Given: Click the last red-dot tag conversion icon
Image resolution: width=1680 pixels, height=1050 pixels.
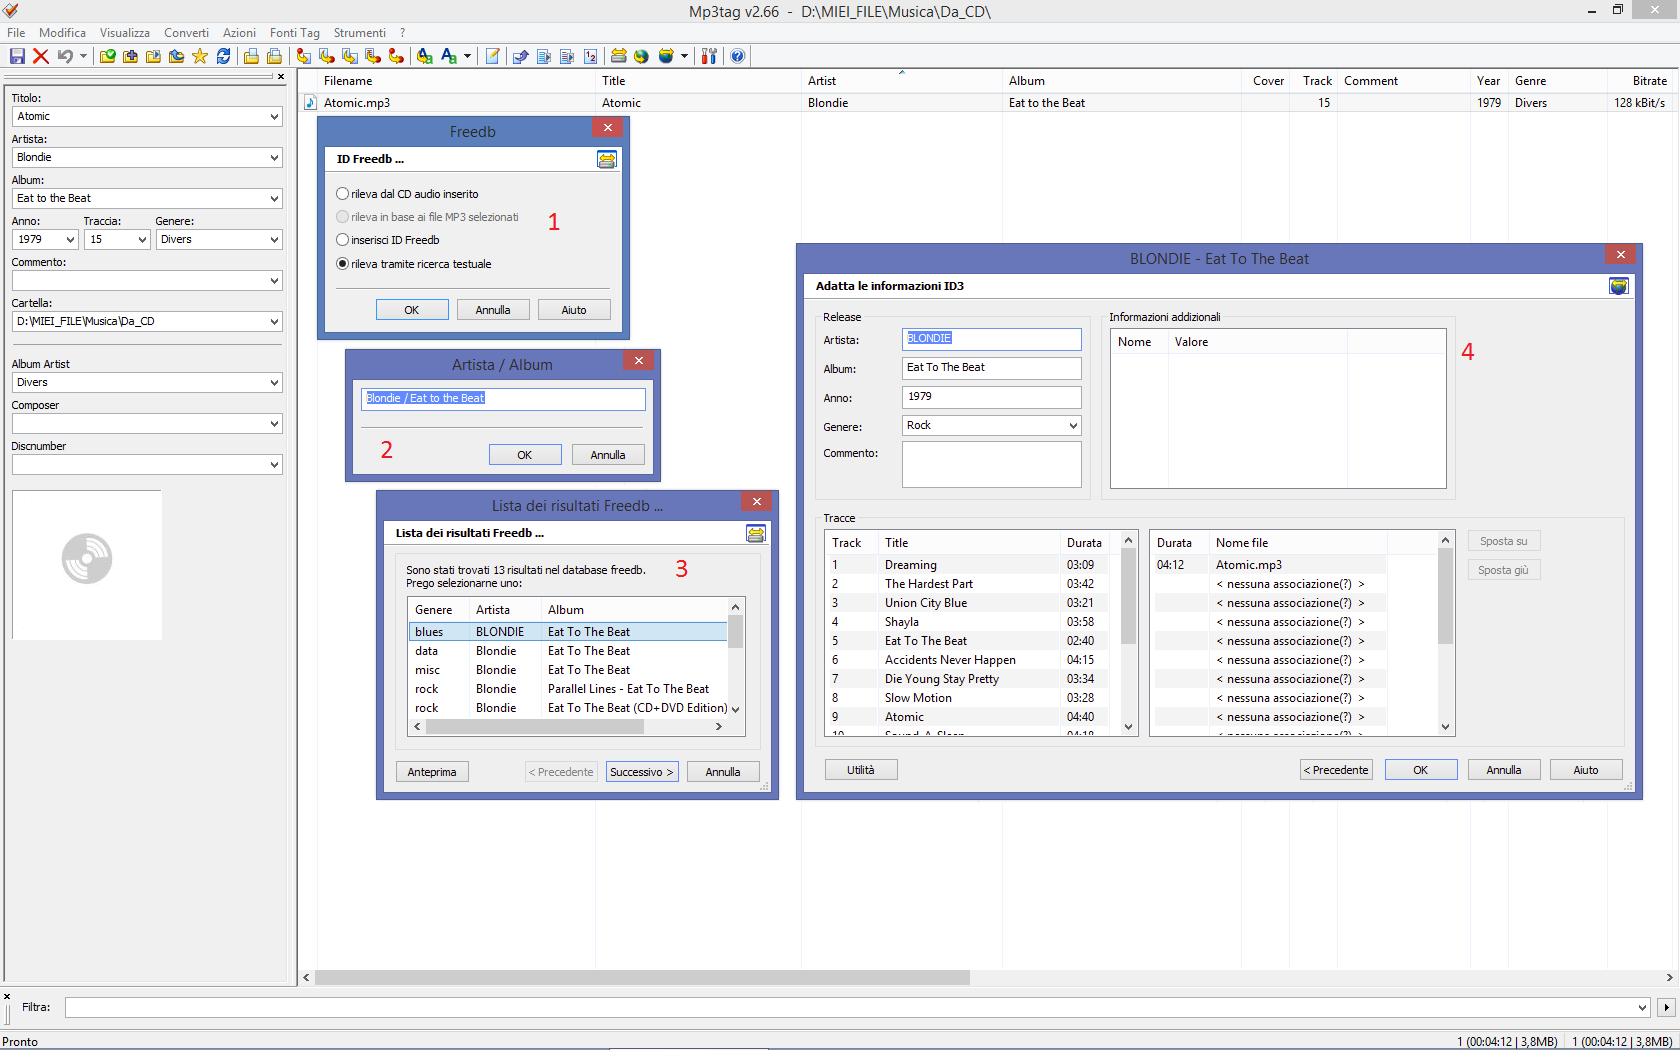Looking at the screenshot, I should point(397,56).
